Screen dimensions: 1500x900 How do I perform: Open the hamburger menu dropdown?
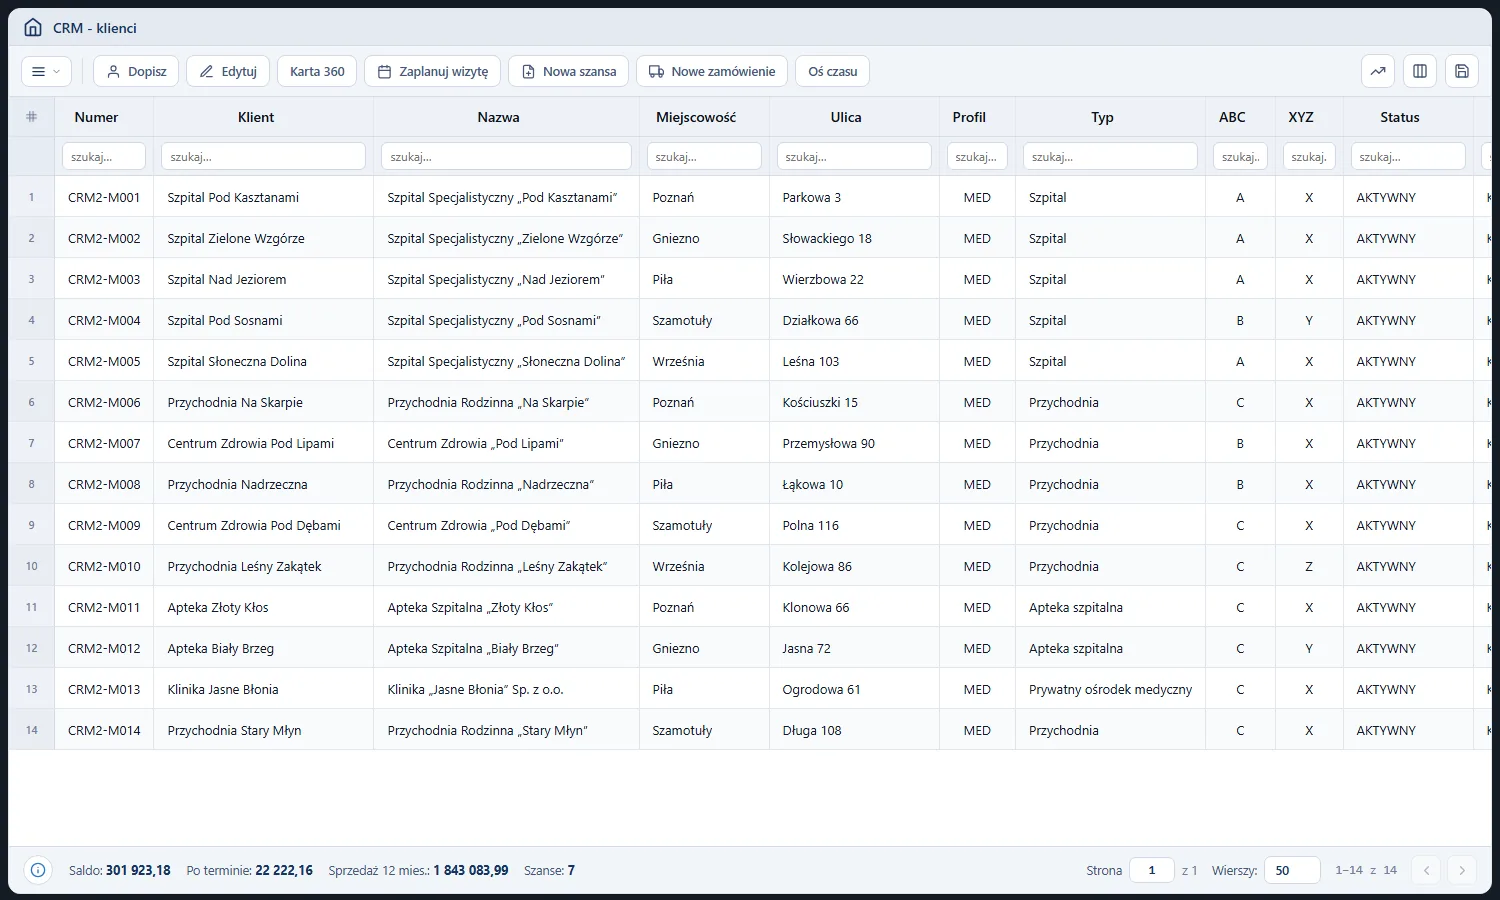pos(46,71)
